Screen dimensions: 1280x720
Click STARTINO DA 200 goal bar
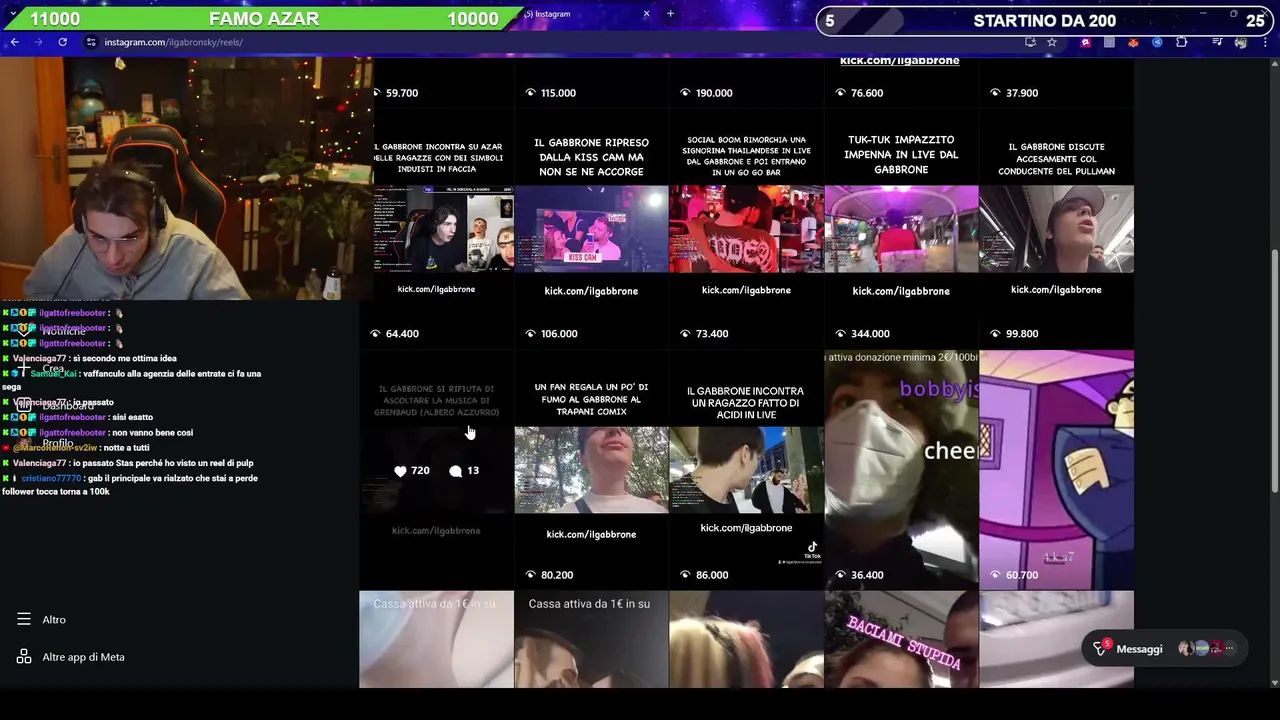[x=1045, y=20]
